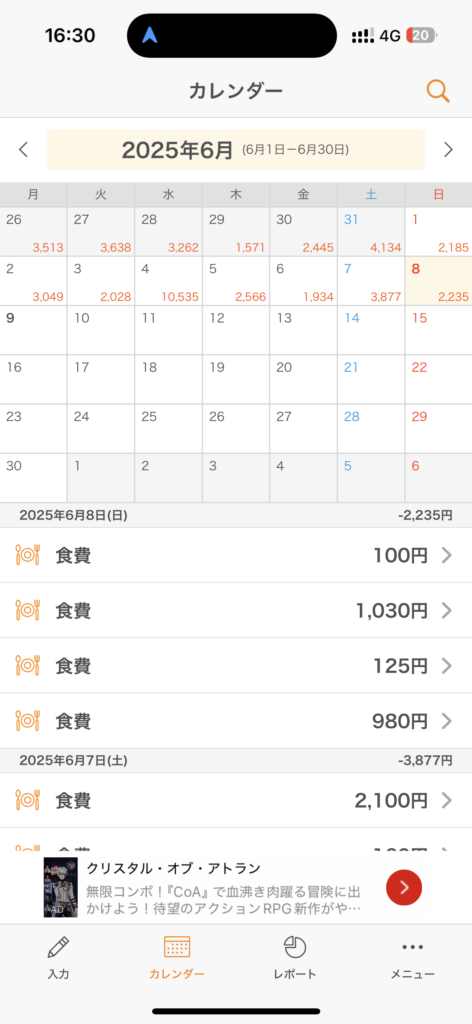
Task: Tap the fork-and-plate icon of the 100円 entry
Action: click(27, 556)
